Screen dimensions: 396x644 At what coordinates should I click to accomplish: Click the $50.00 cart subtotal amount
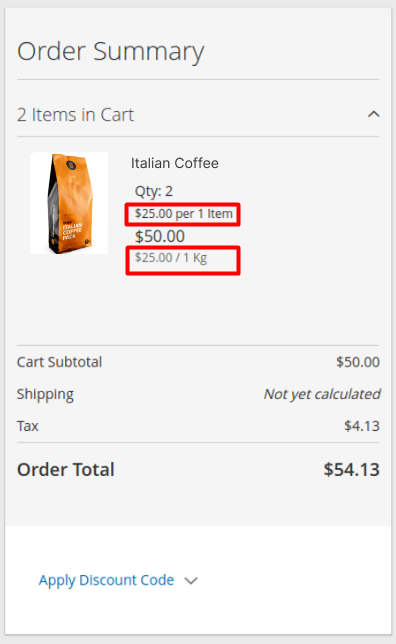(x=358, y=362)
